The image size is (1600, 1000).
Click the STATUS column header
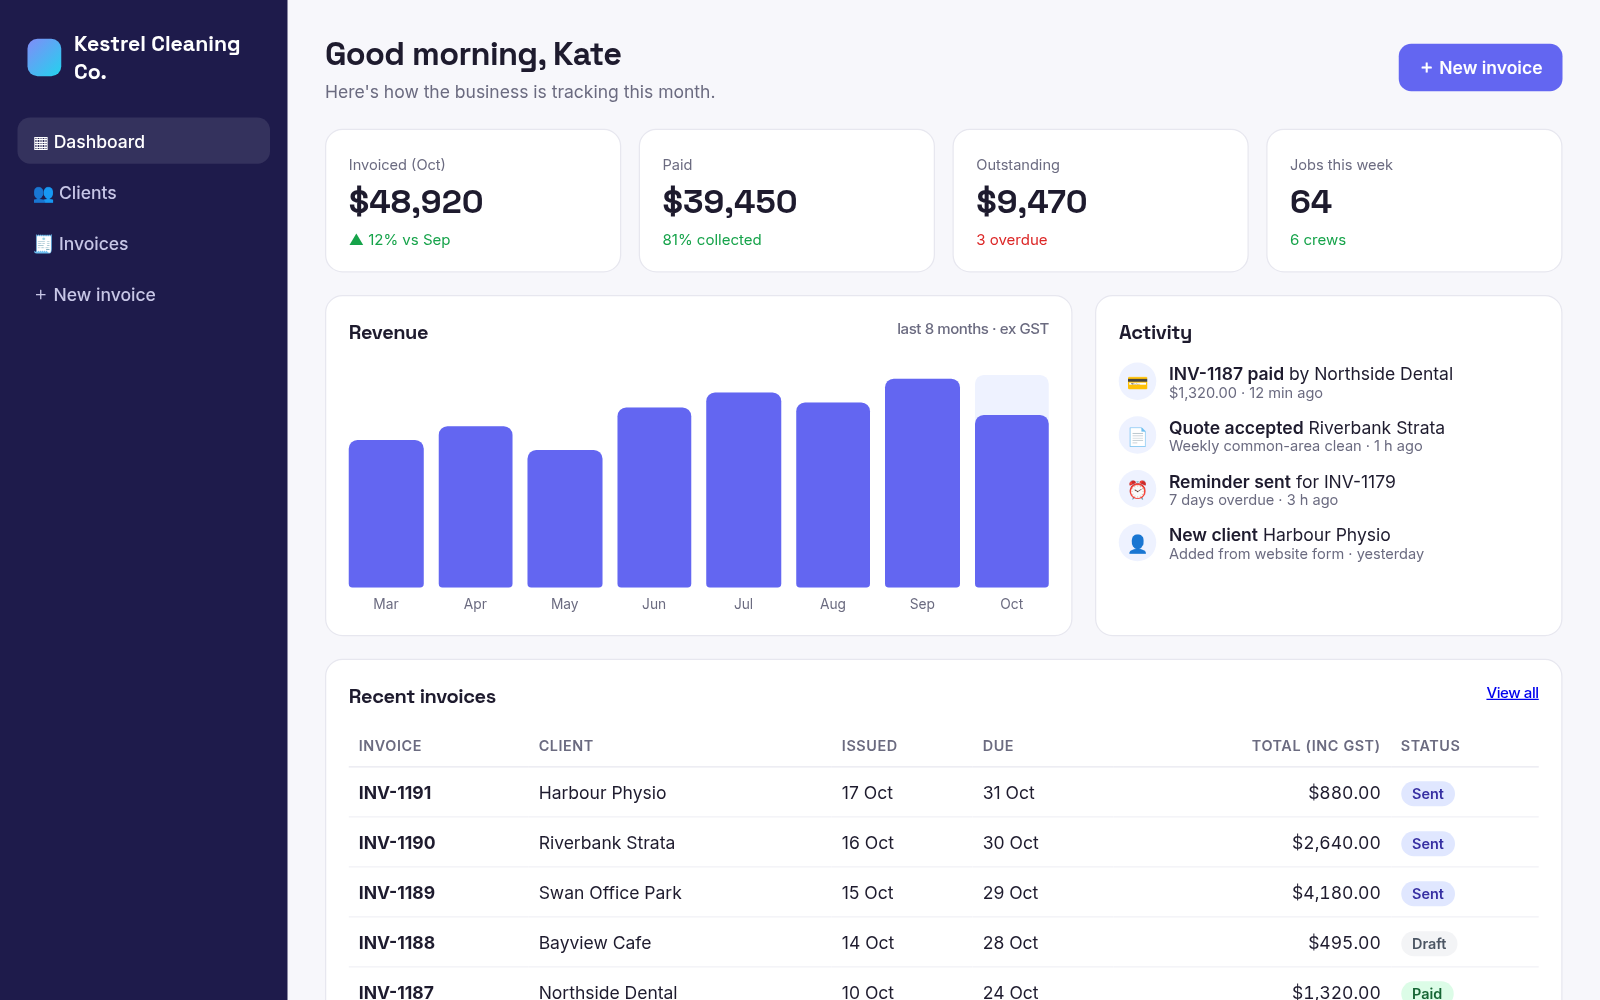pos(1430,746)
